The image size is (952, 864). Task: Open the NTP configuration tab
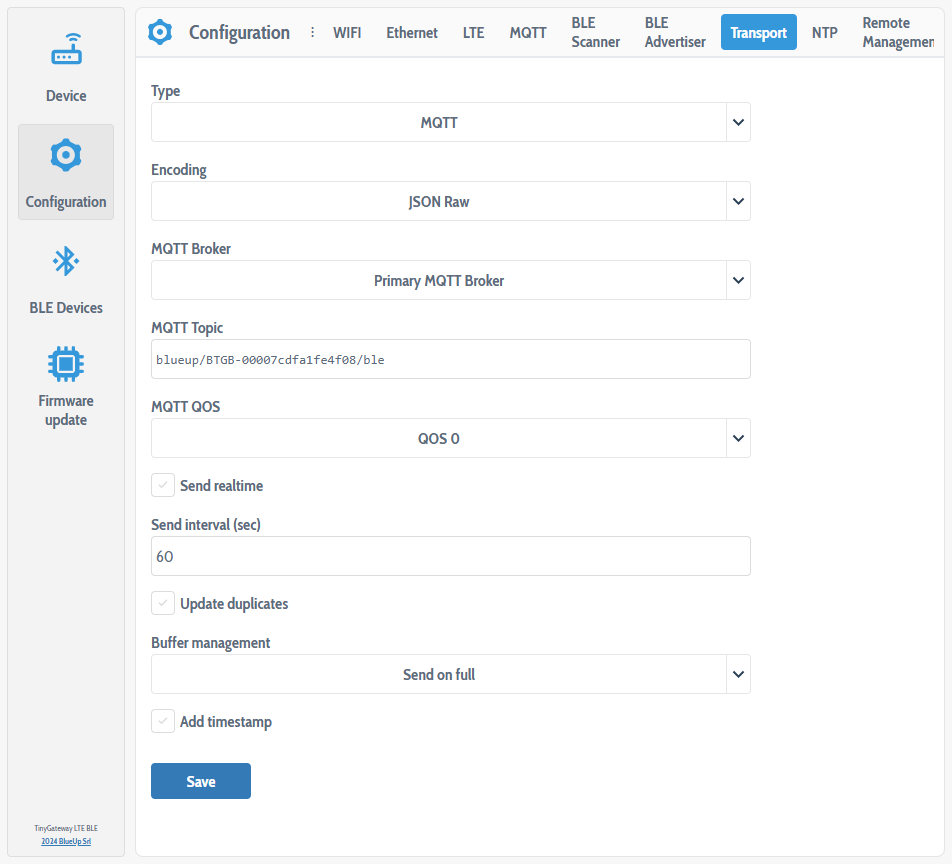[x=824, y=32]
